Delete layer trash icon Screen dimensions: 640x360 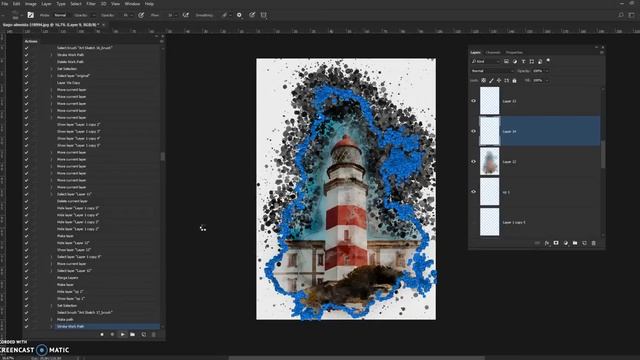coord(593,243)
